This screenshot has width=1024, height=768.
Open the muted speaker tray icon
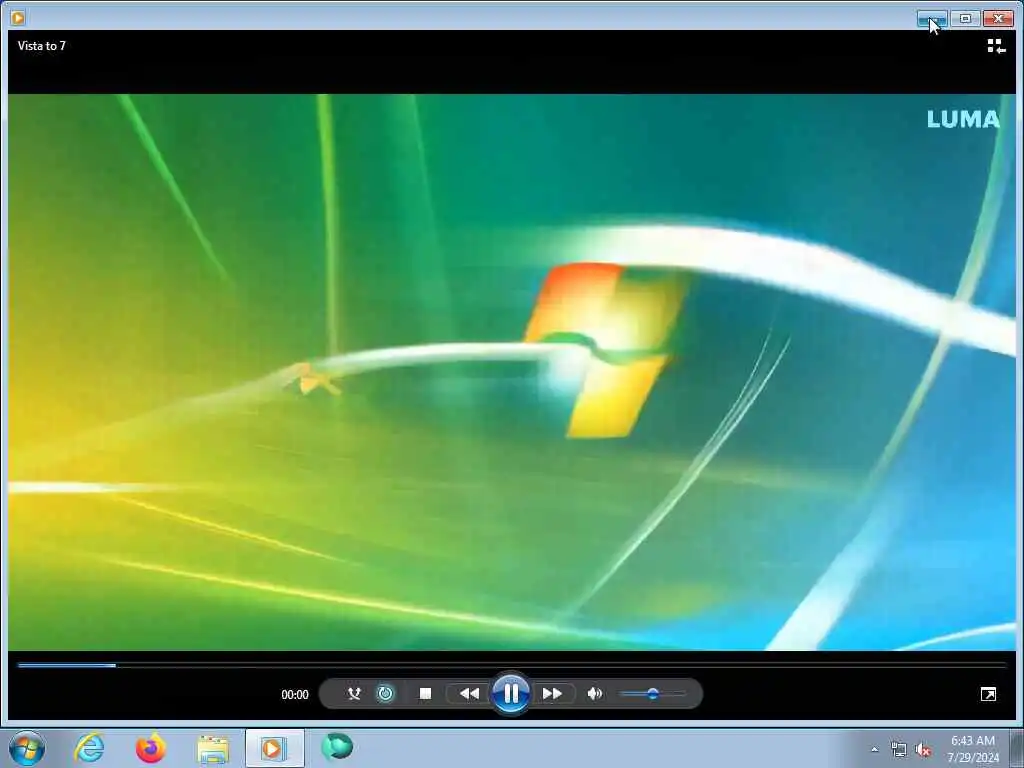923,750
